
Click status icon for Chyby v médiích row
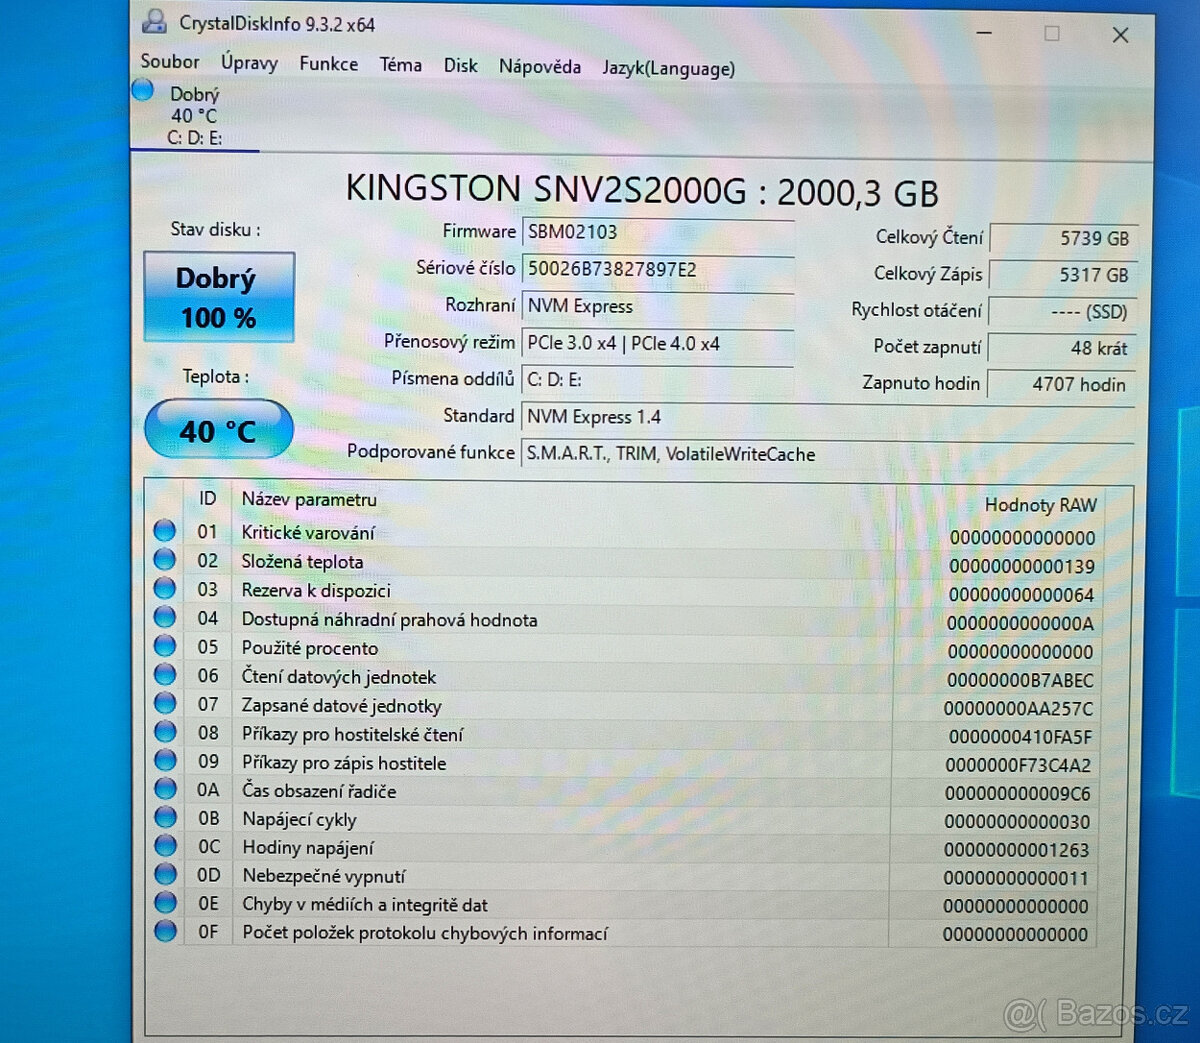165,902
